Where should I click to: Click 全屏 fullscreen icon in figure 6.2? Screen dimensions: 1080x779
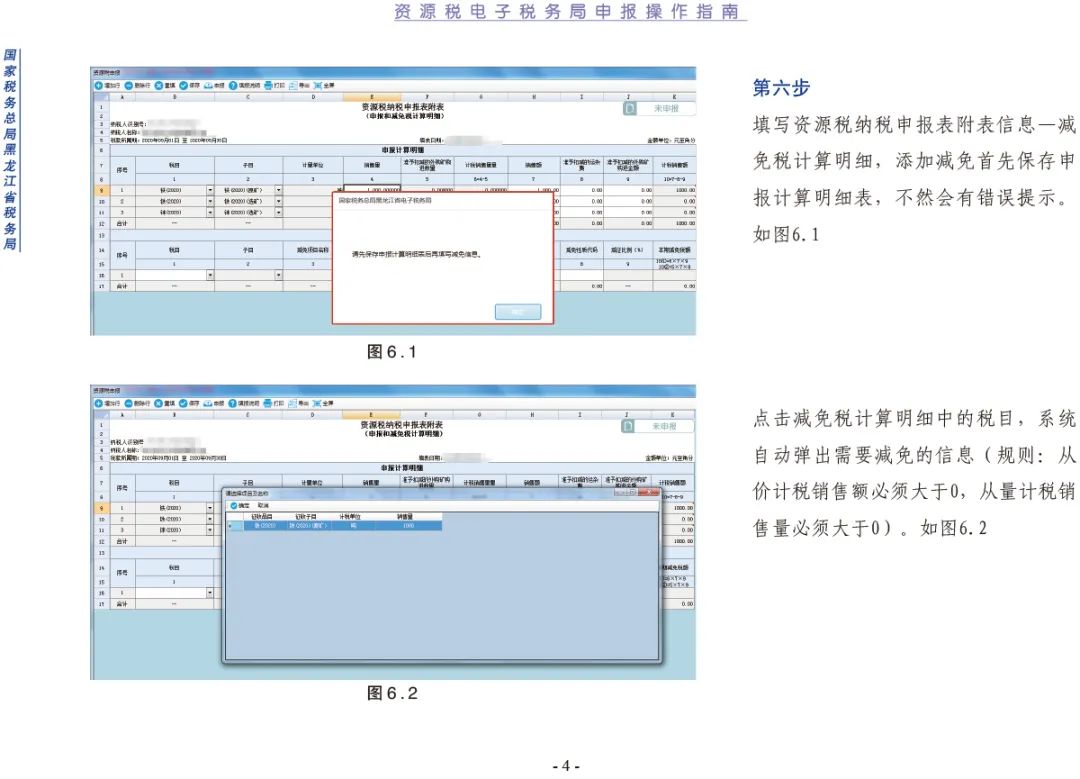click(x=318, y=403)
